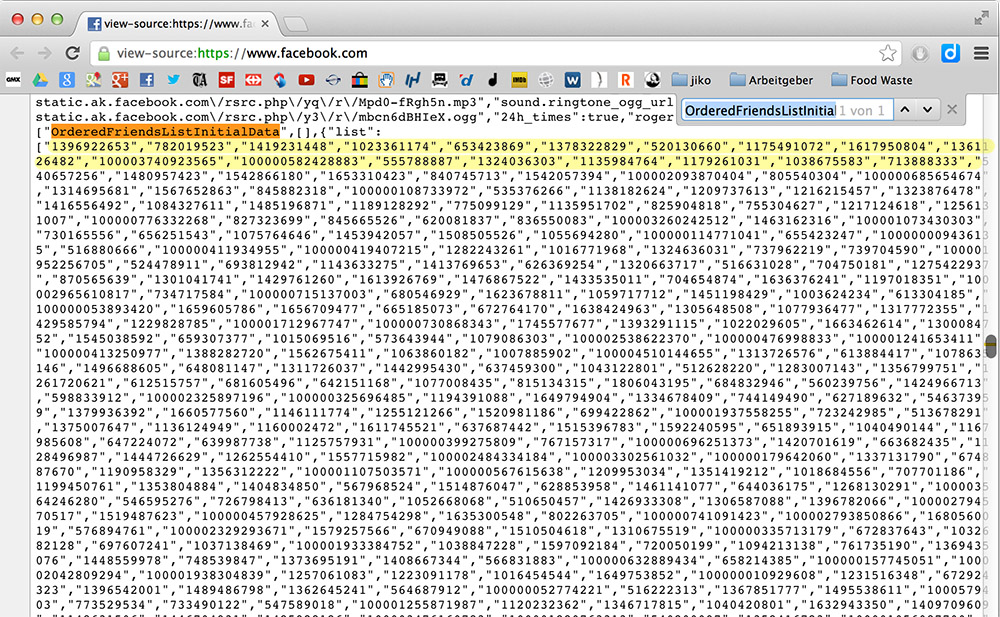Click the GMX bookmark icon

coord(14,80)
